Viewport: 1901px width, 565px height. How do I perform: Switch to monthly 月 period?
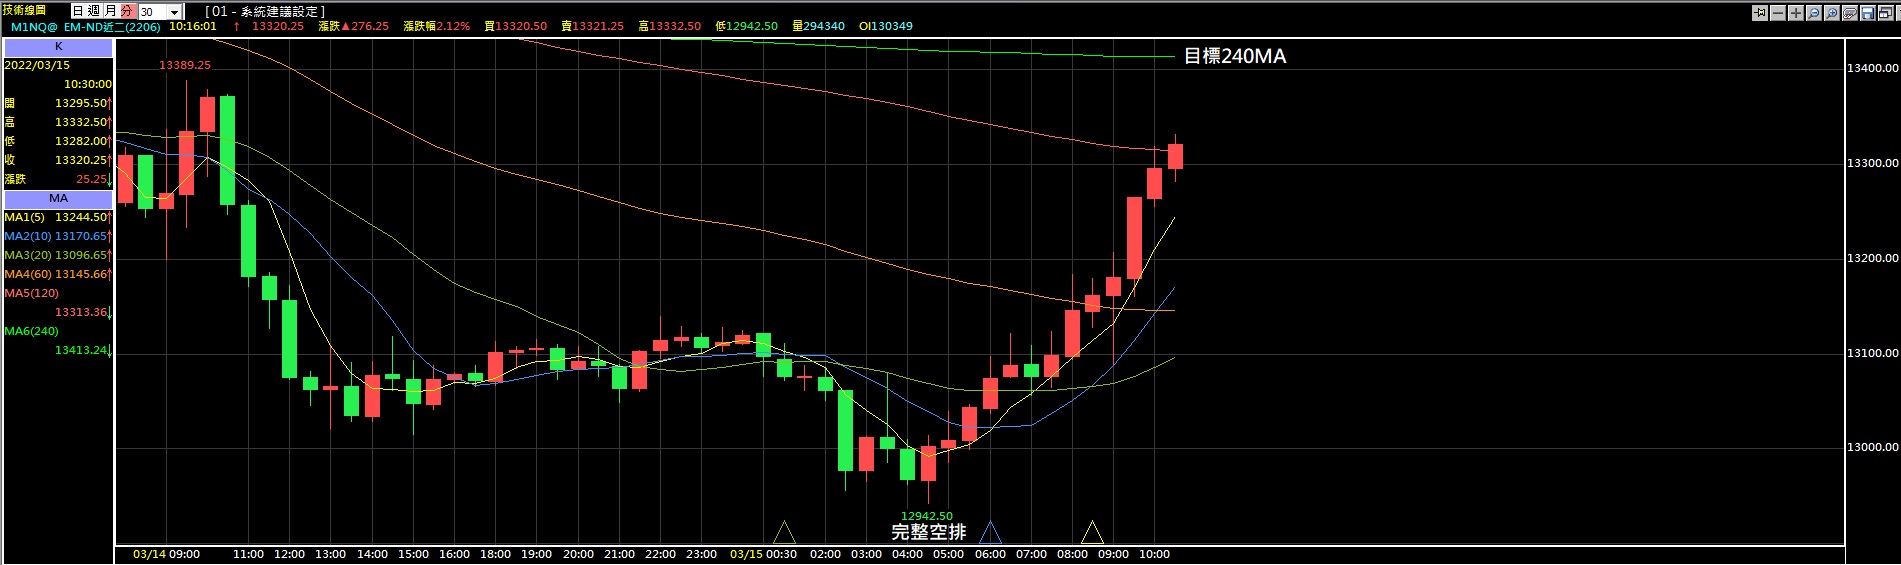110,11
